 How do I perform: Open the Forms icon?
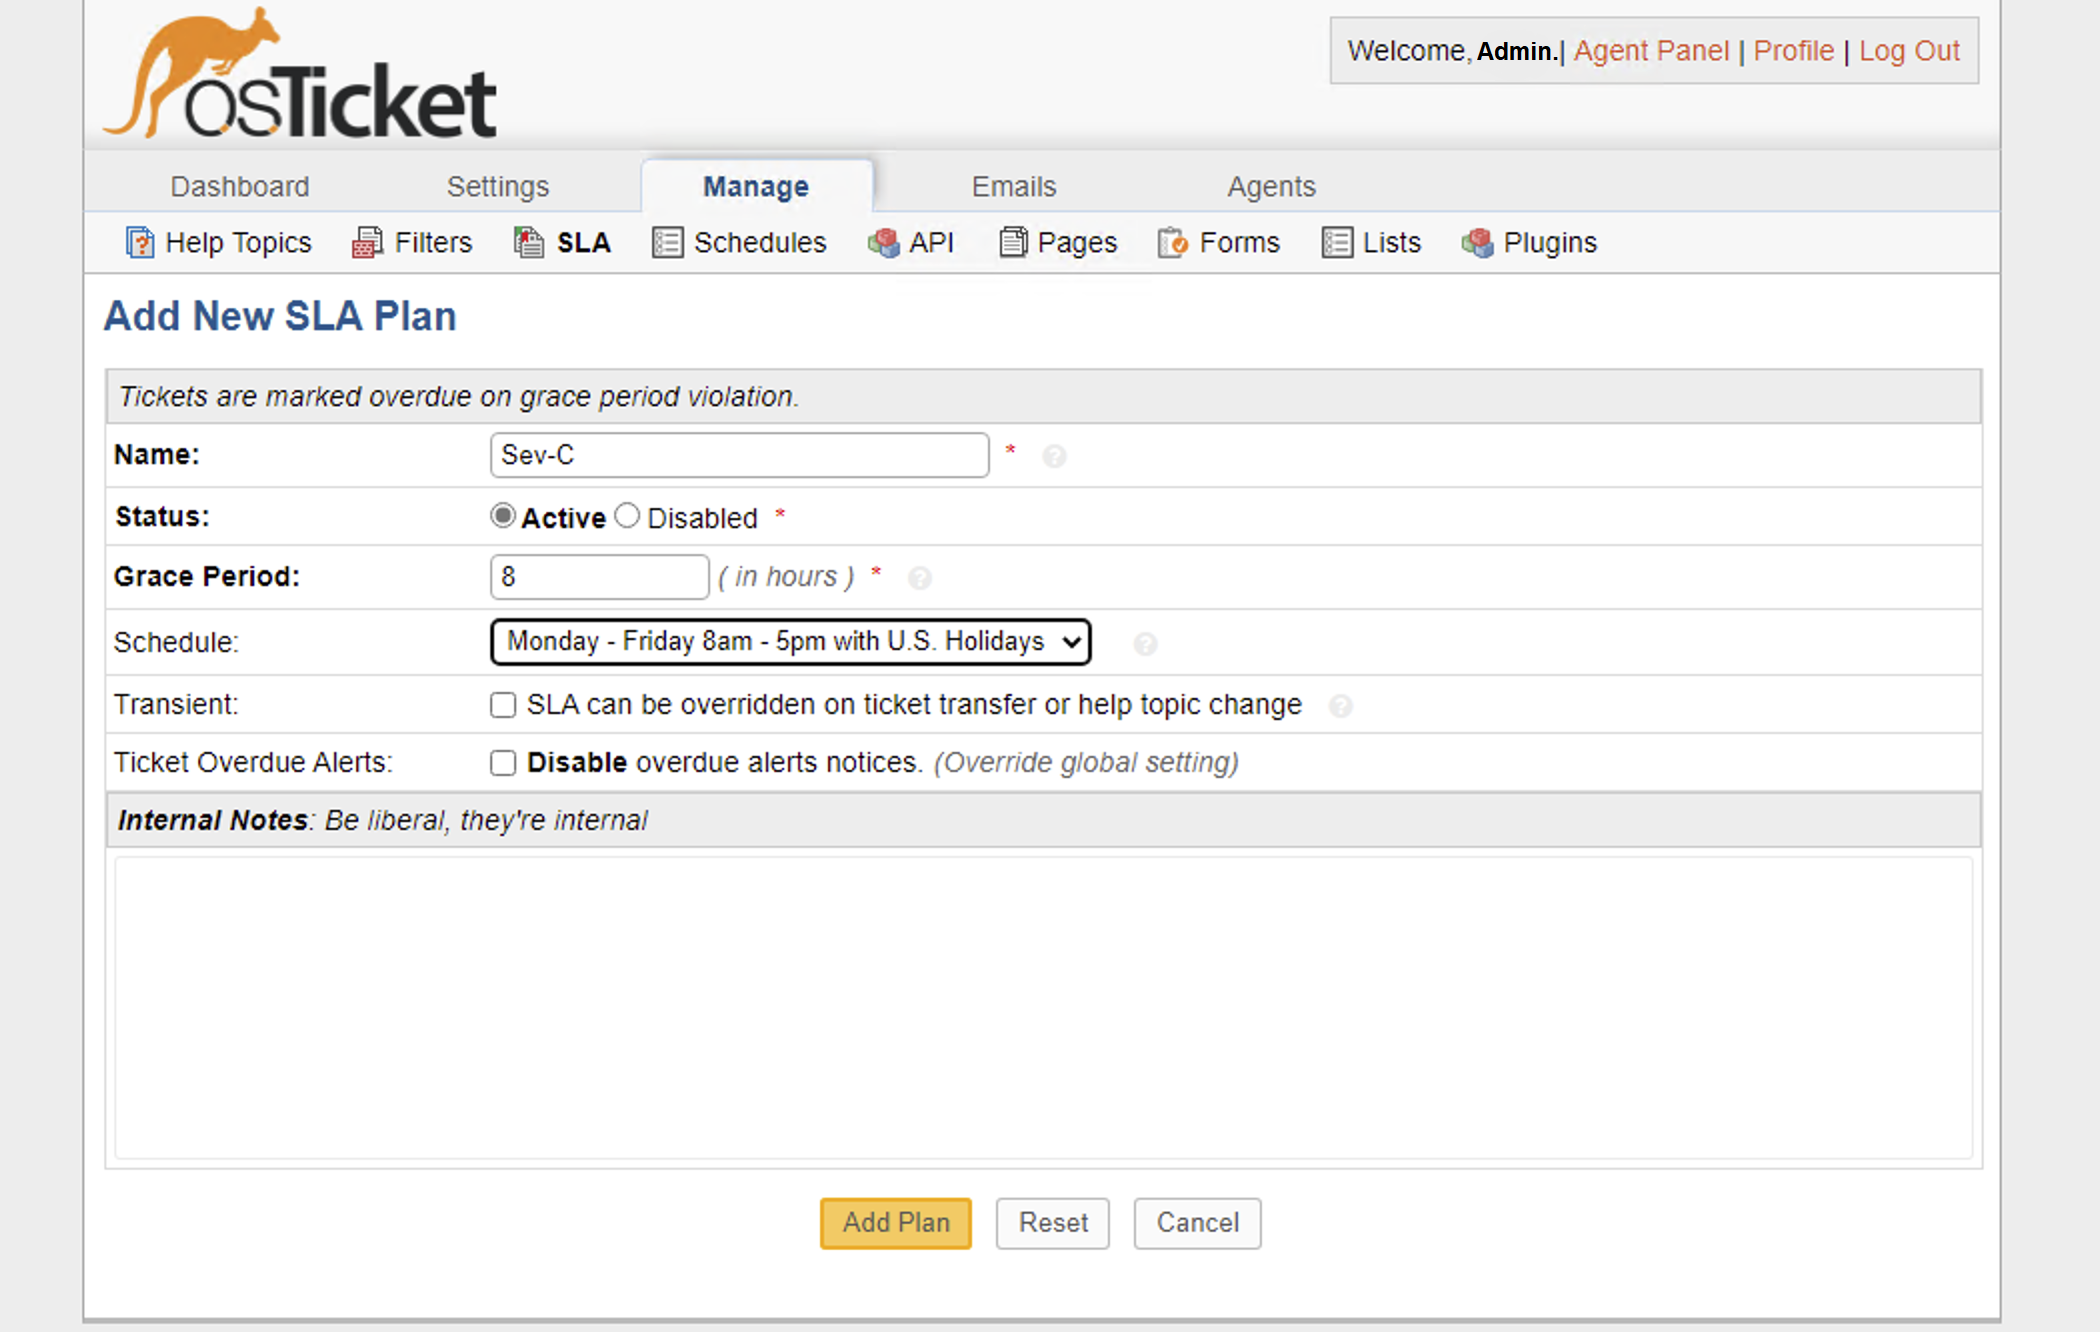(1173, 243)
